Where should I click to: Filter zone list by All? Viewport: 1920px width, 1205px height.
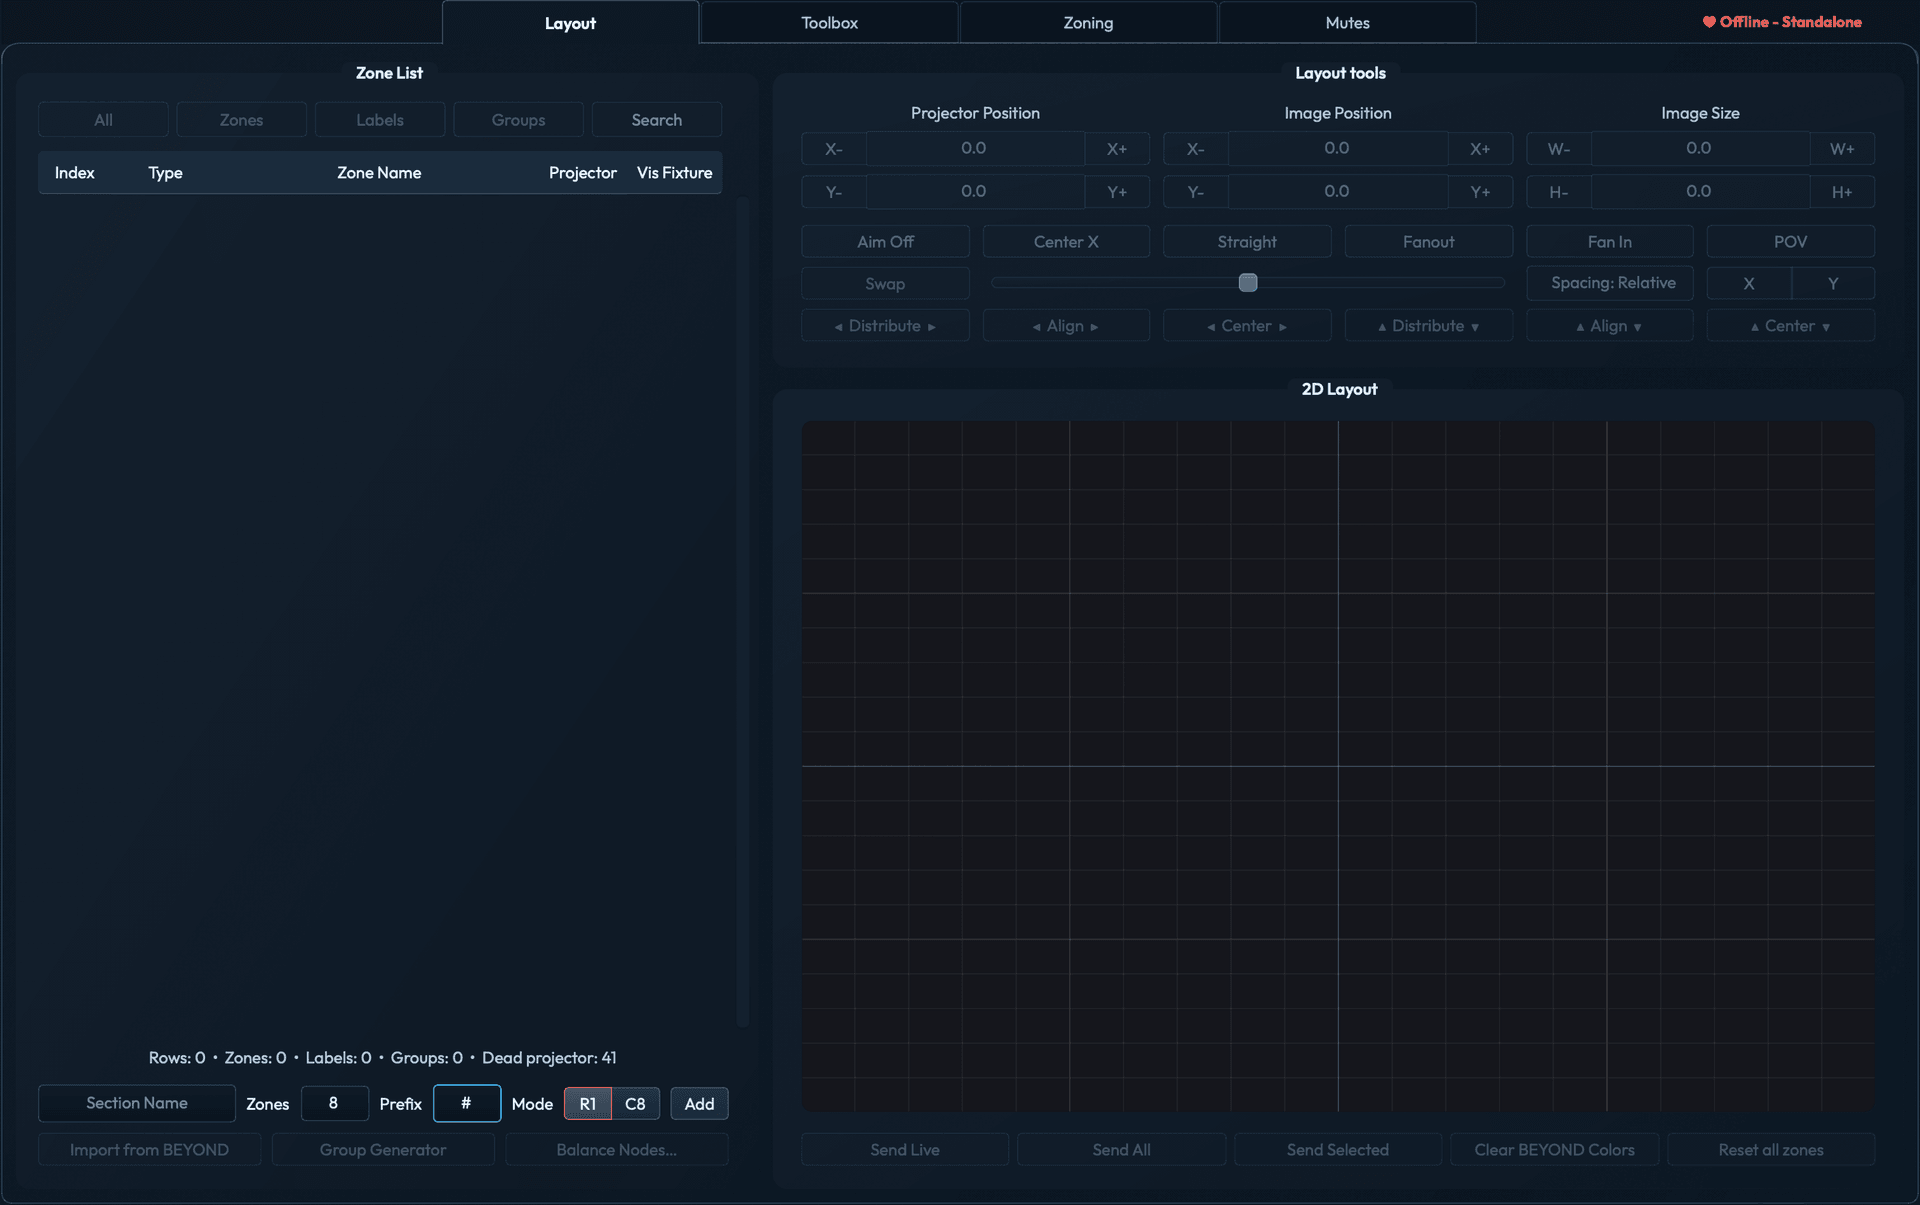pyautogui.click(x=103, y=120)
